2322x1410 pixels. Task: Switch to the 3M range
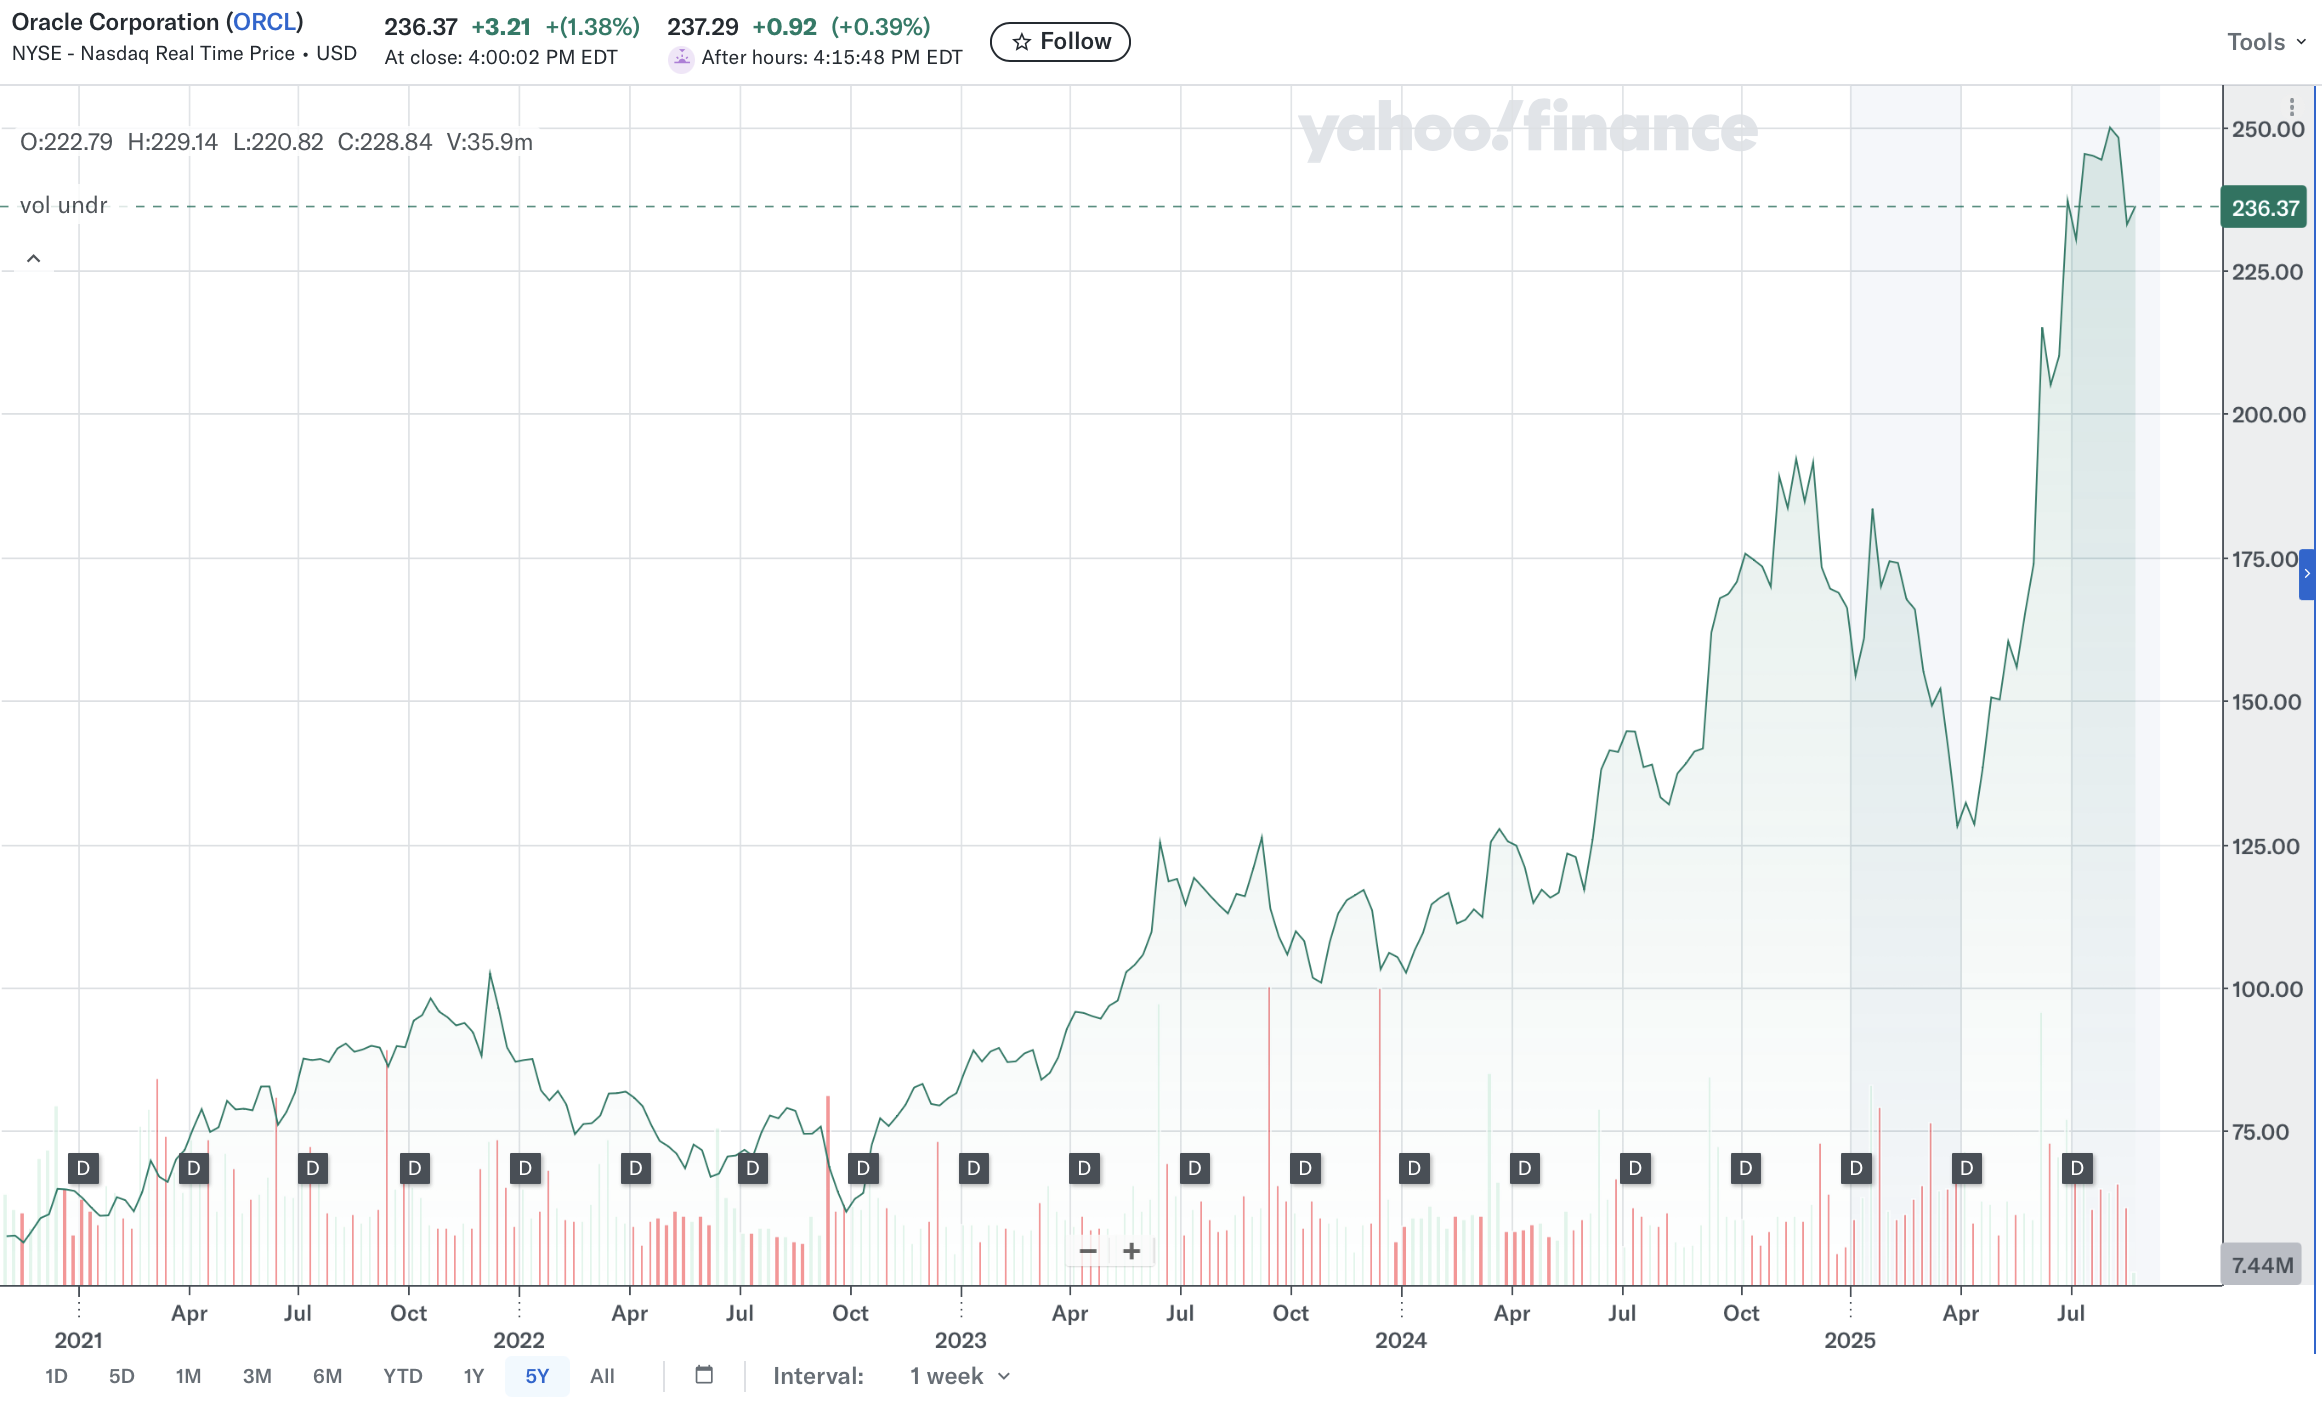pos(257,1376)
